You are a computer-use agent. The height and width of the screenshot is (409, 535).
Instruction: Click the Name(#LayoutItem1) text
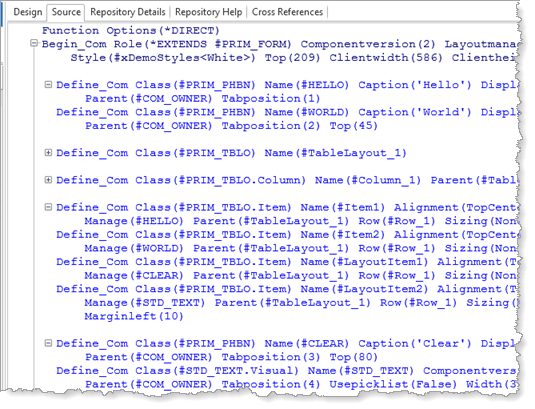click(364, 262)
